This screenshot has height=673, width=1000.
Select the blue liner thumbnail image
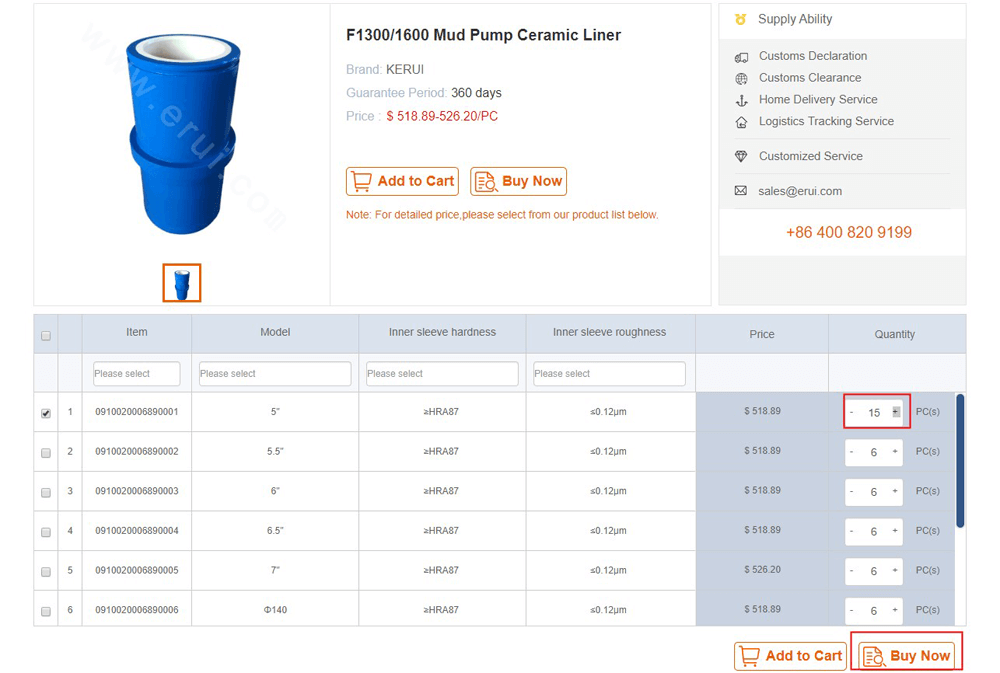(182, 283)
